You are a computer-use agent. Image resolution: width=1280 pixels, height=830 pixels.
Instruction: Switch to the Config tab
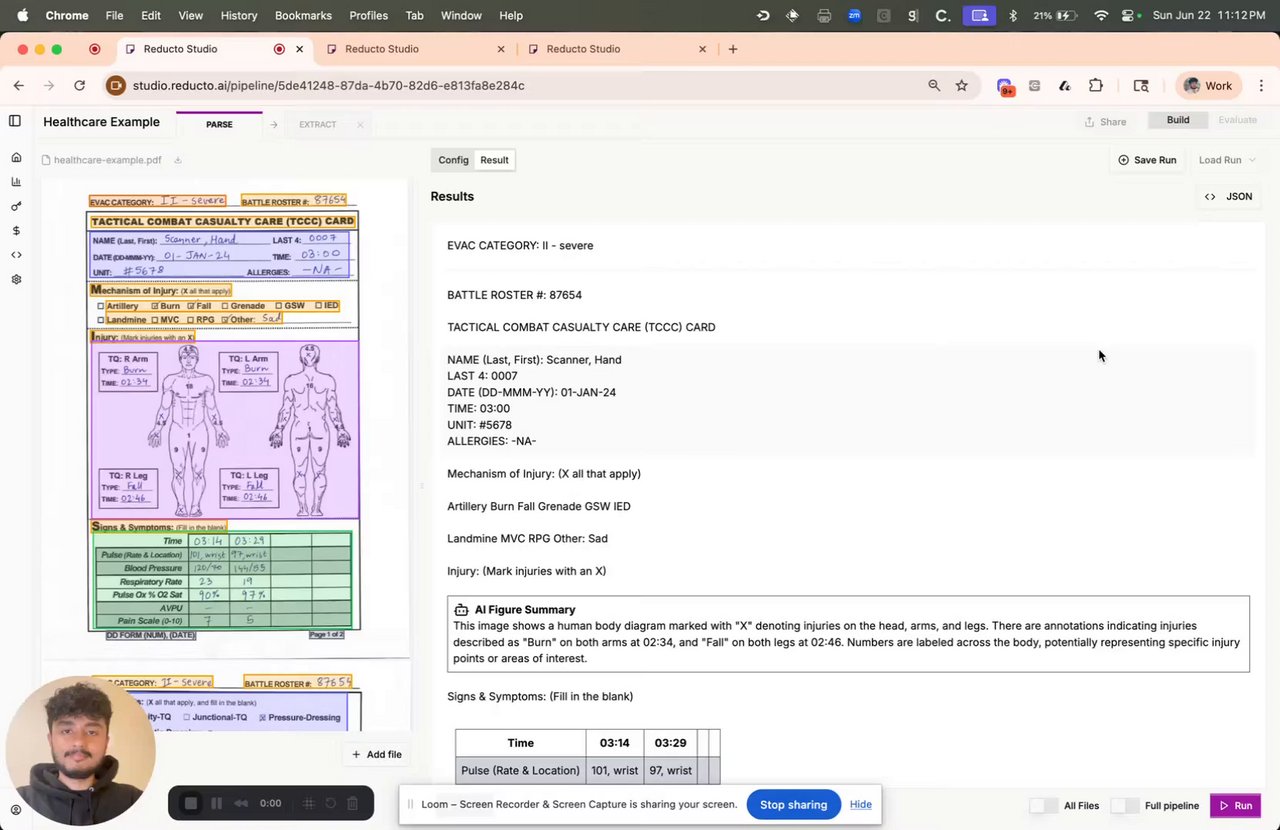(x=453, y=160)
